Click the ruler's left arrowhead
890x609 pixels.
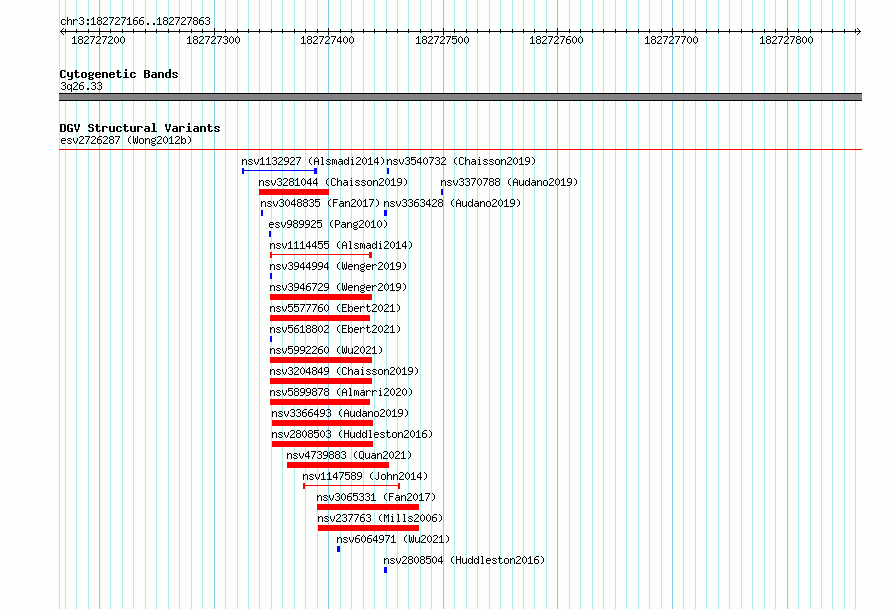[x=62, y=31]
